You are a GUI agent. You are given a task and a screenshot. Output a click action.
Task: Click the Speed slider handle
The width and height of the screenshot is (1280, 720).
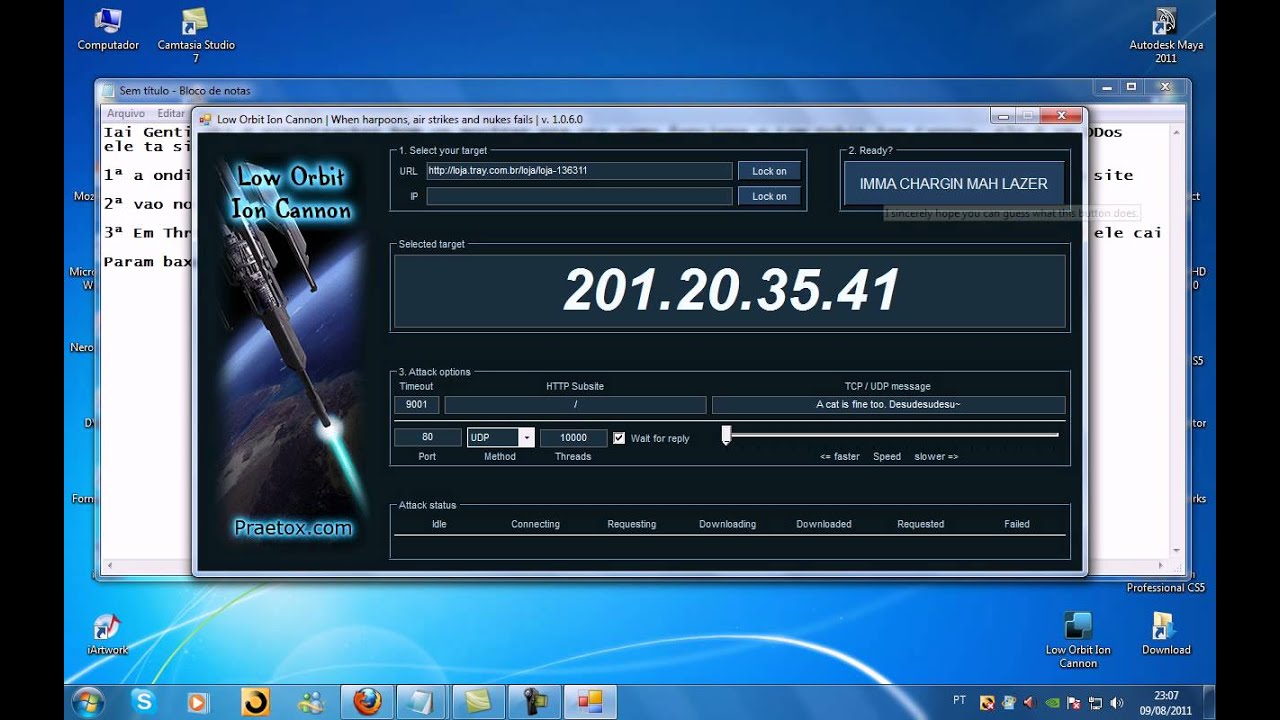pos(727,435)
